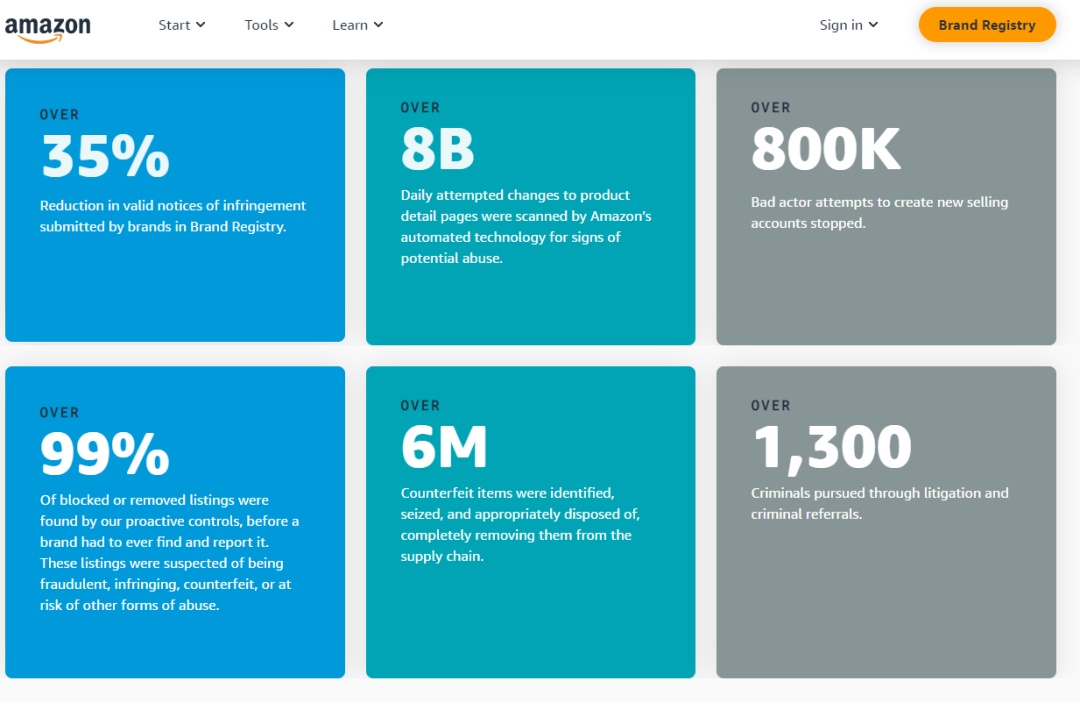Open the Start menu
1080x702 pixels.
[x=174, y=25]
